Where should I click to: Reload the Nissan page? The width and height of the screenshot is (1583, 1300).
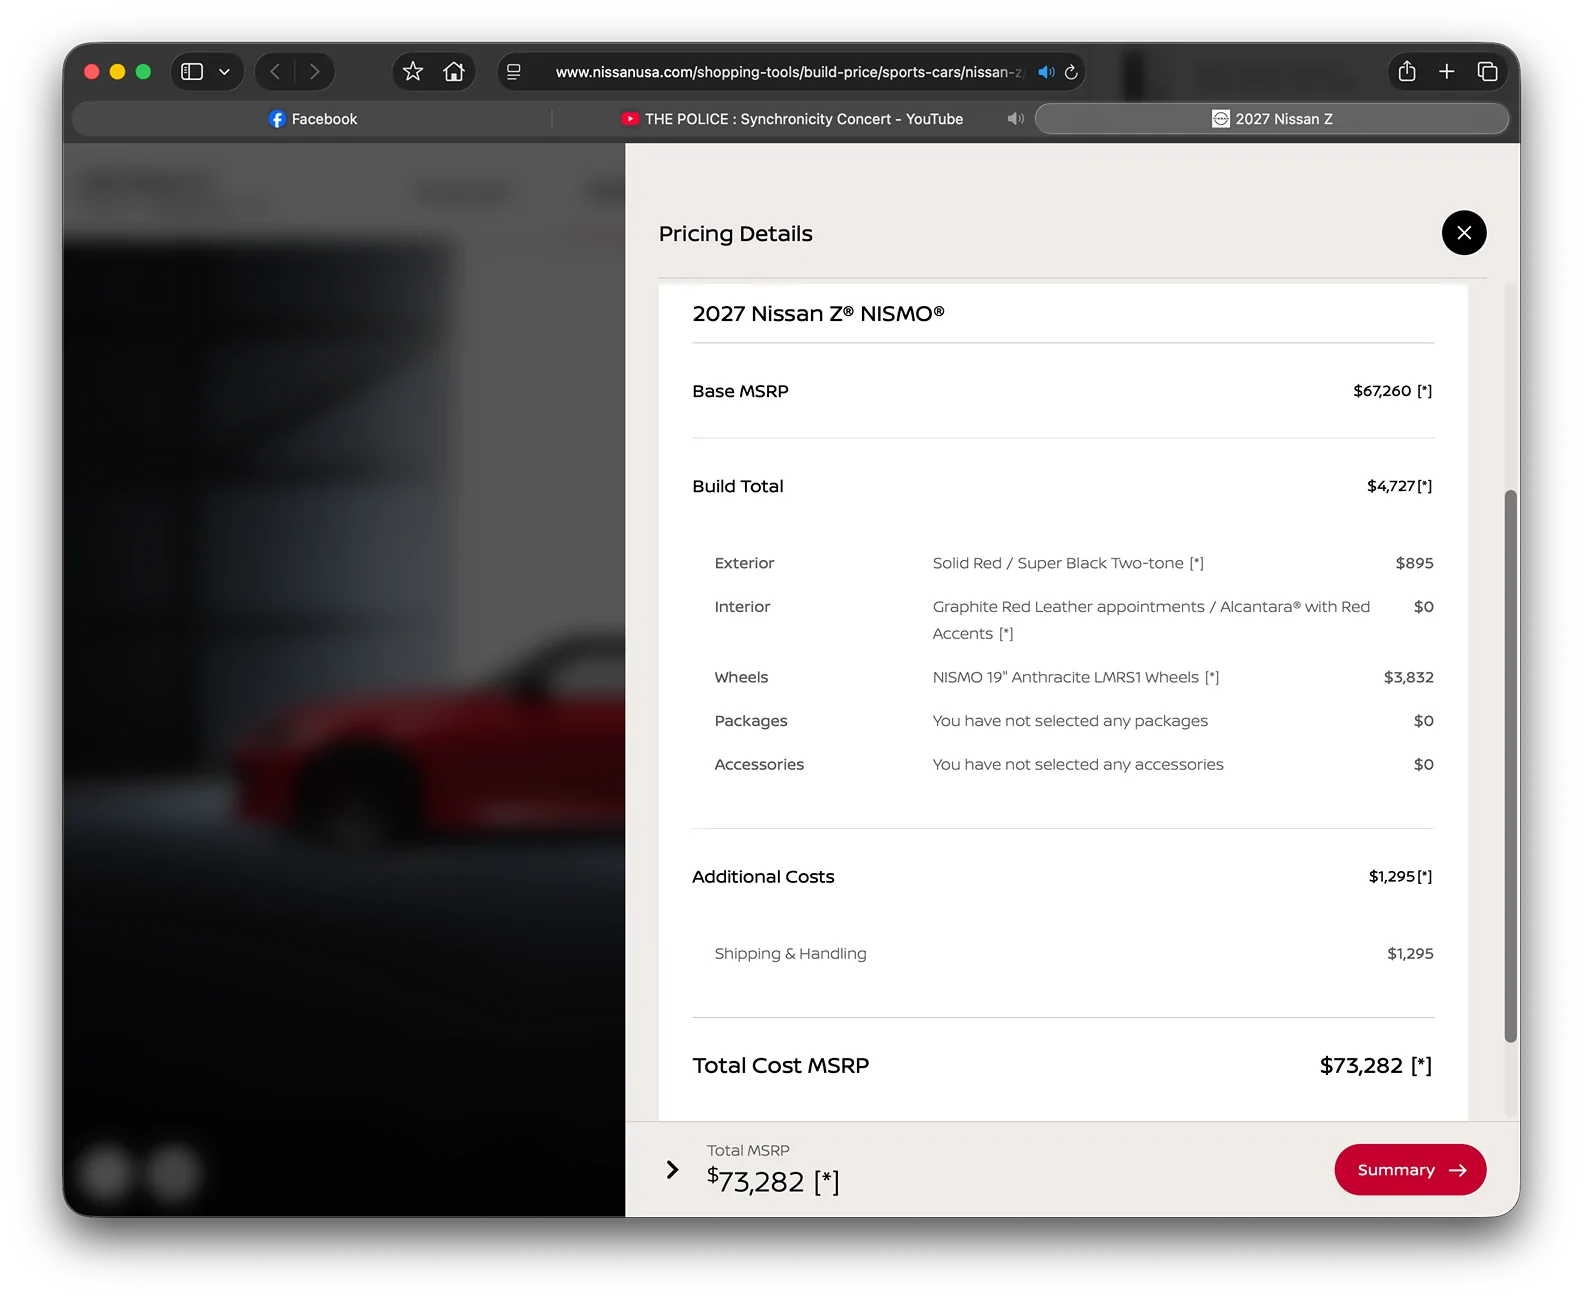point(1071,72)
